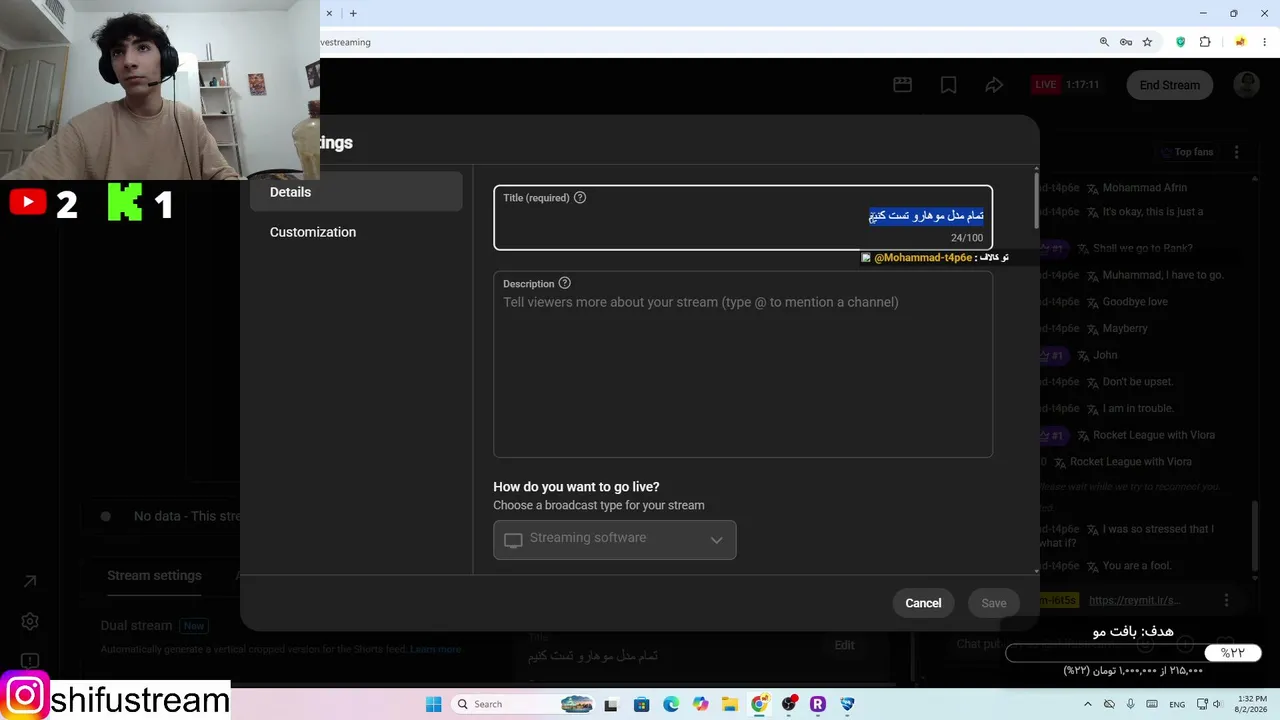Click into the Description text area
The height and width of the screenshot is (720, 1280).
[x=743, y=364]
